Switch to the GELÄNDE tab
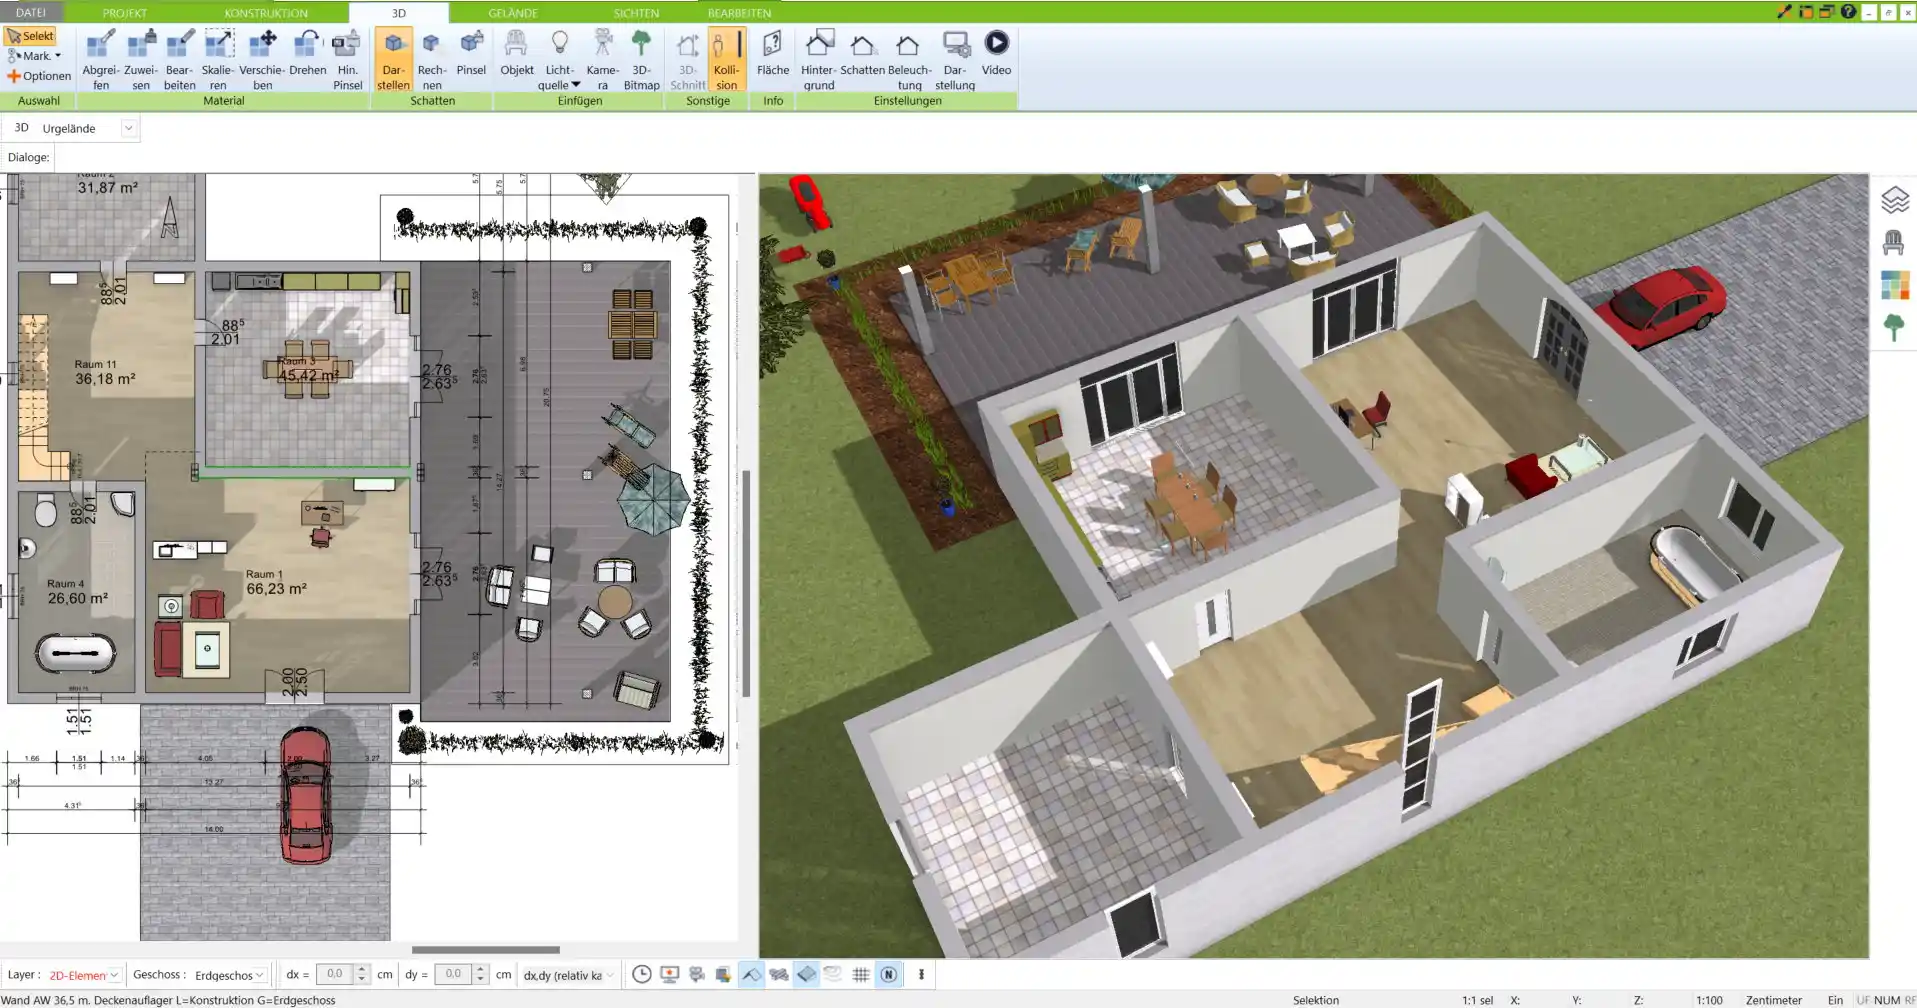 pos(513,13)
